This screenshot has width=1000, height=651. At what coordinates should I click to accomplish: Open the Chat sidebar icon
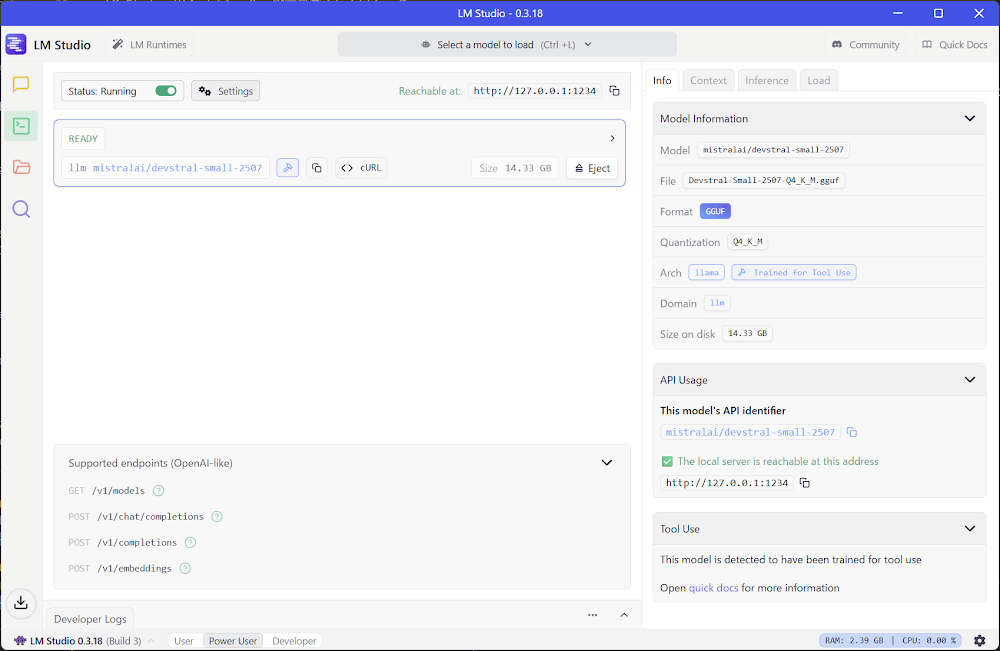pyautogui.click(x=21, y=84)
